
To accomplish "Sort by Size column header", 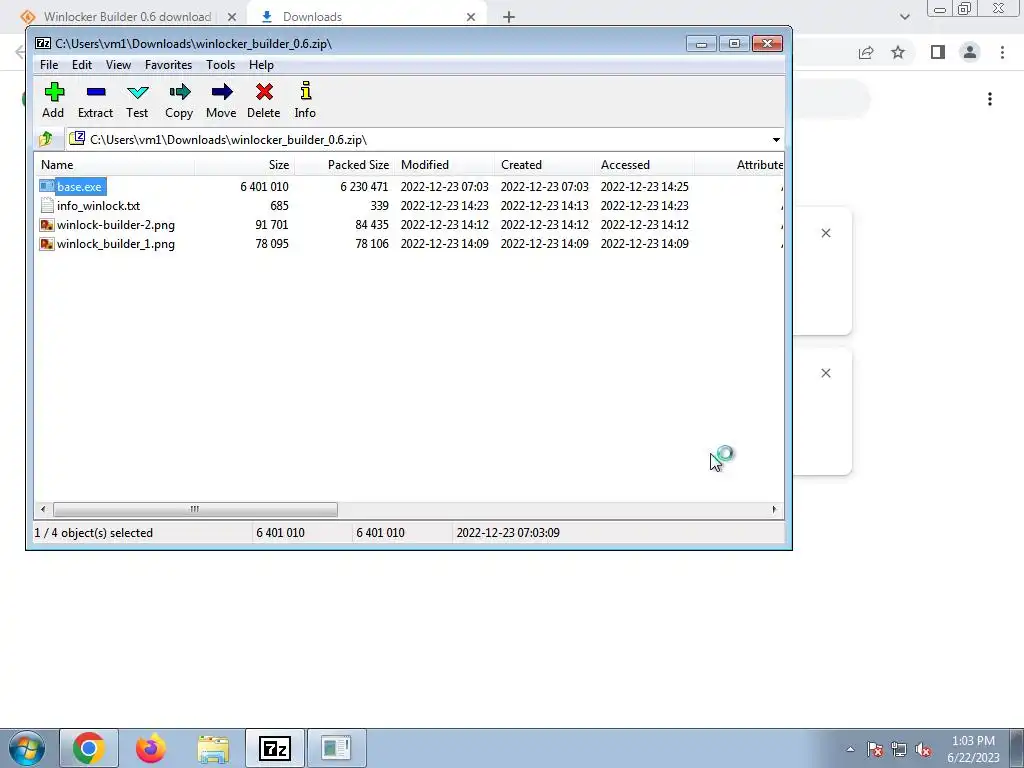I will tap(244, 165).
